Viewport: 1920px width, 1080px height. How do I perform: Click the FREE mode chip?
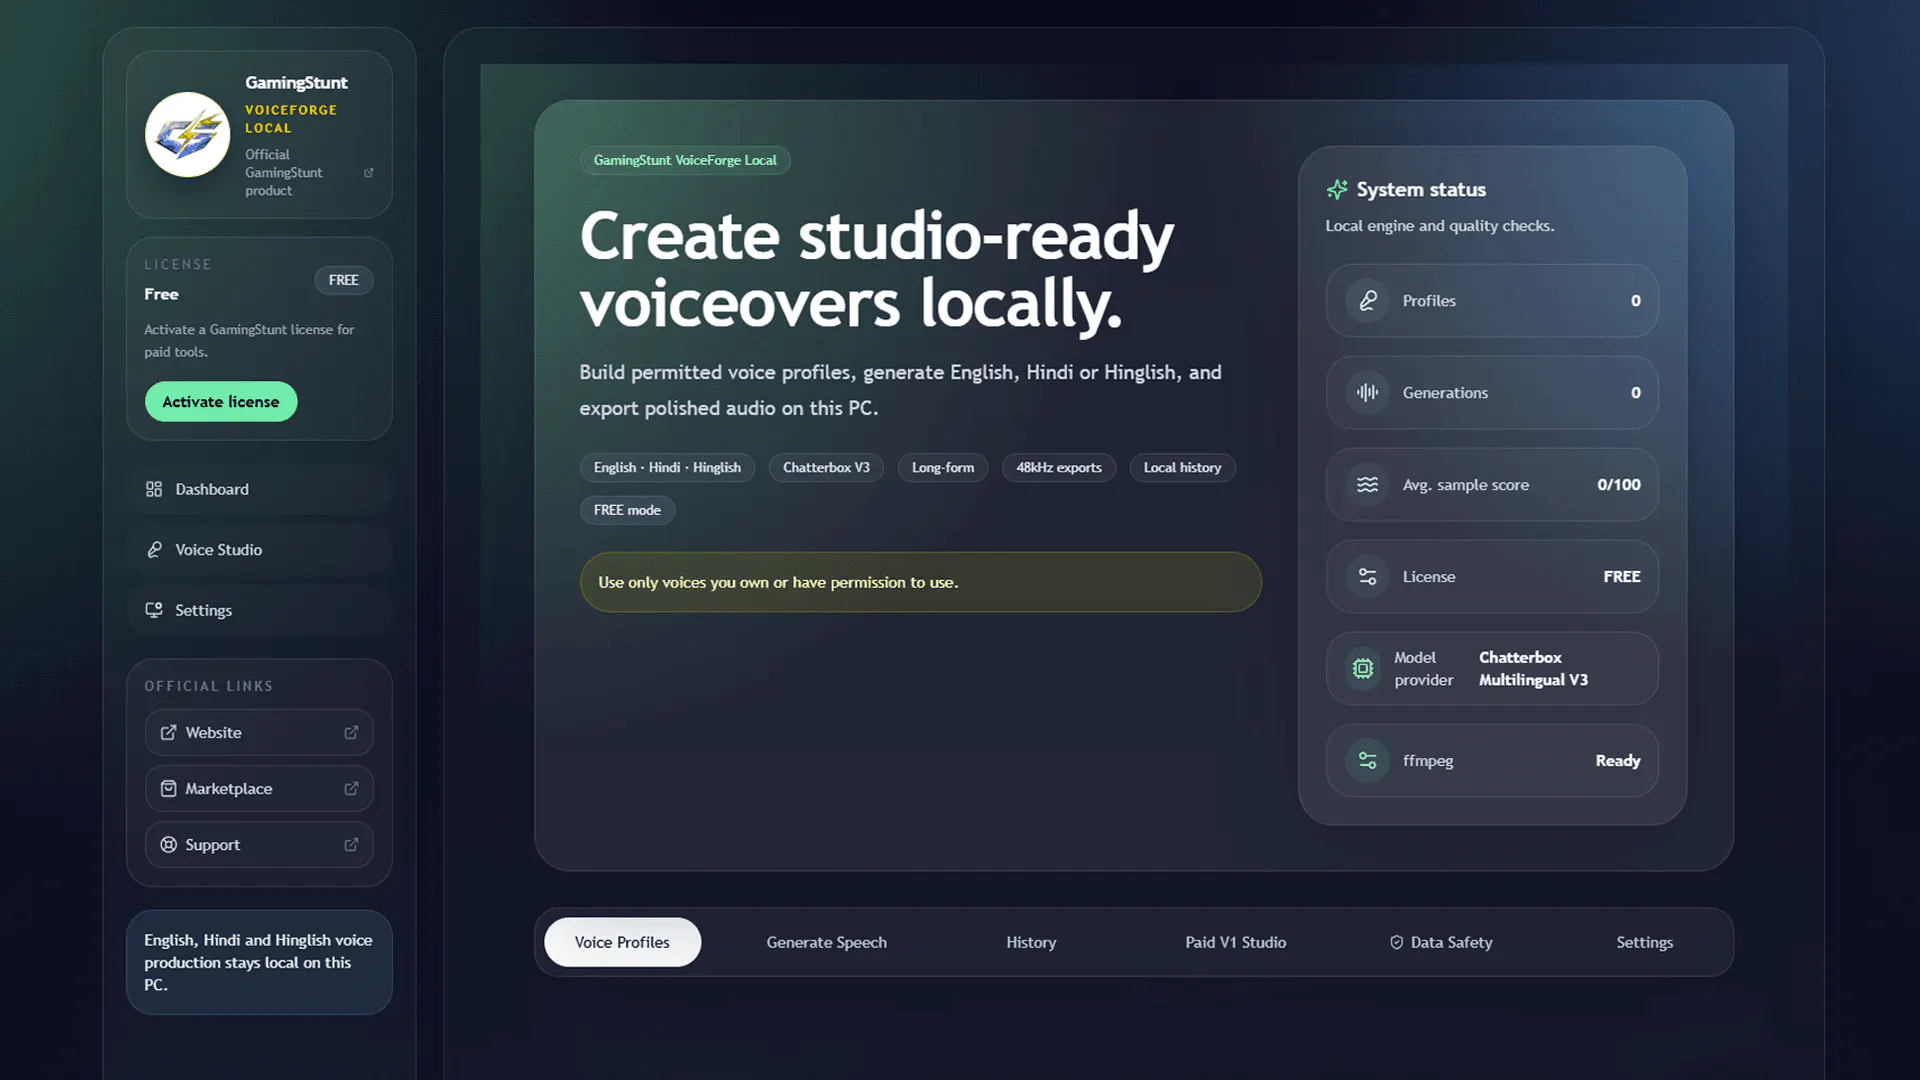point(627,510)
